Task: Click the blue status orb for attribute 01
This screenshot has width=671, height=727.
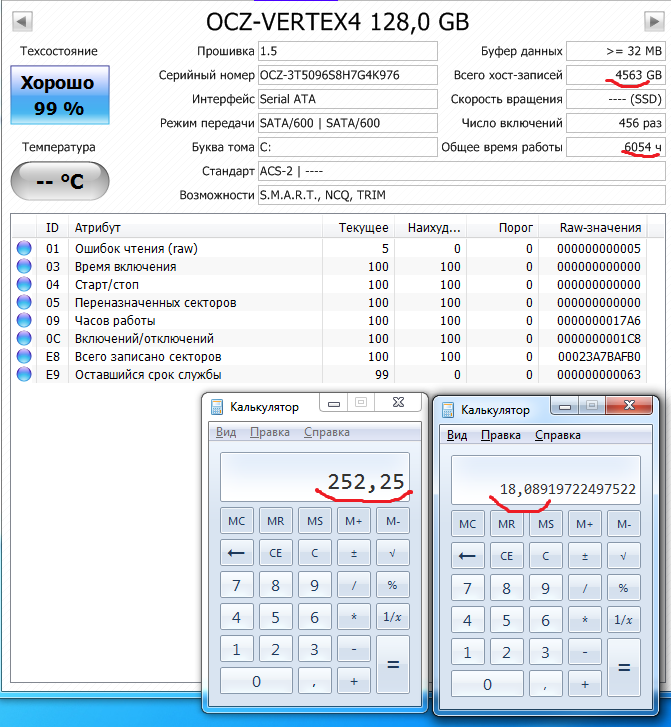Action: [x=24, y=248]
